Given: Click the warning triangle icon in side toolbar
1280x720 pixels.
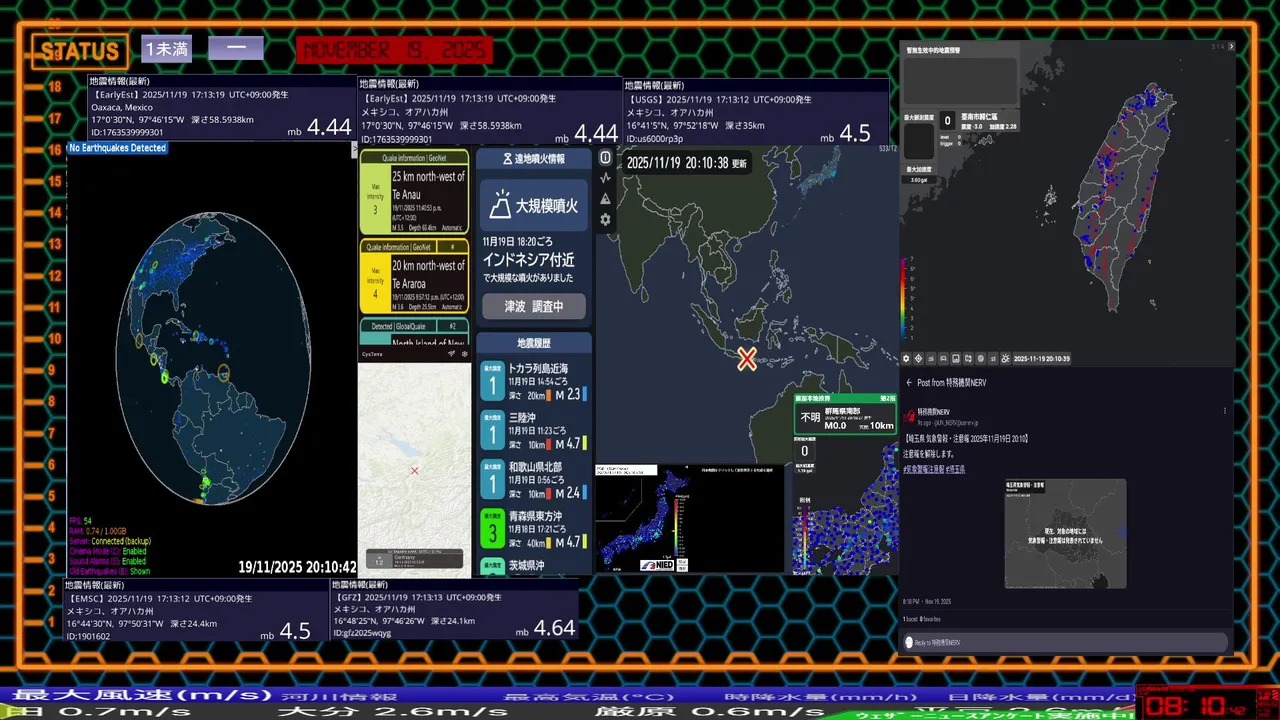Looking at the screenshot, I should pos(605,199).
